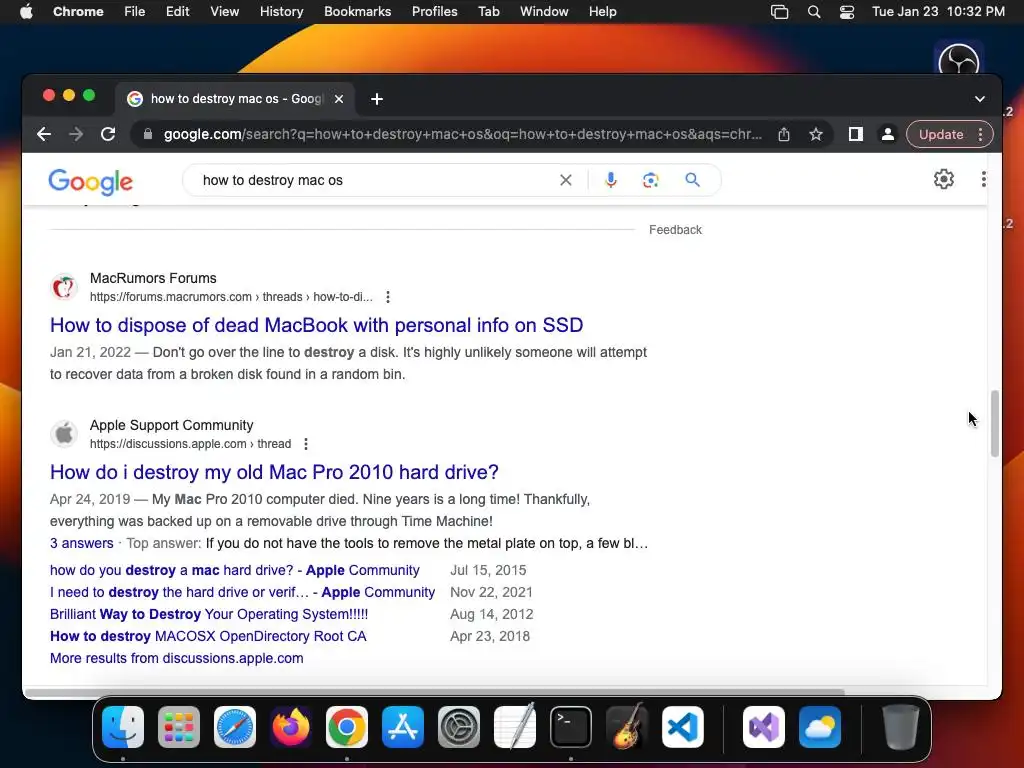Open 'how do you destroy a mac hard drive?' link
Screen dimensions: 1024x768
pyautogui.click(x=234, y=570)
